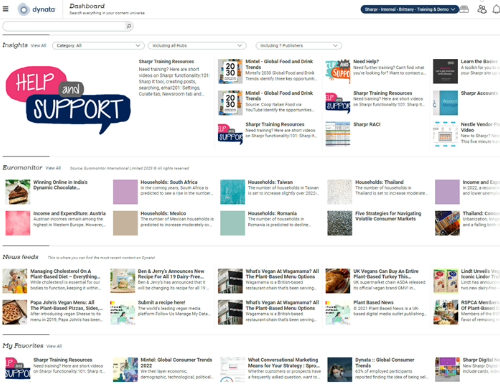Click the Euromonitor source copyright note
Image resolution: width=500 pixels, height=387 pixels.
tap(129, 168)
